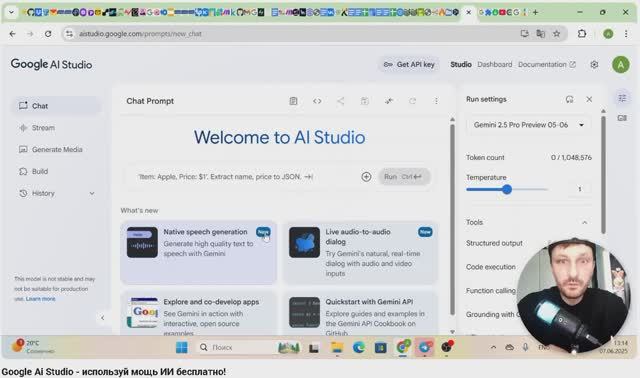Click the Run button
Image resolution: width=640 pixels, height=378 pixels.
404,177
